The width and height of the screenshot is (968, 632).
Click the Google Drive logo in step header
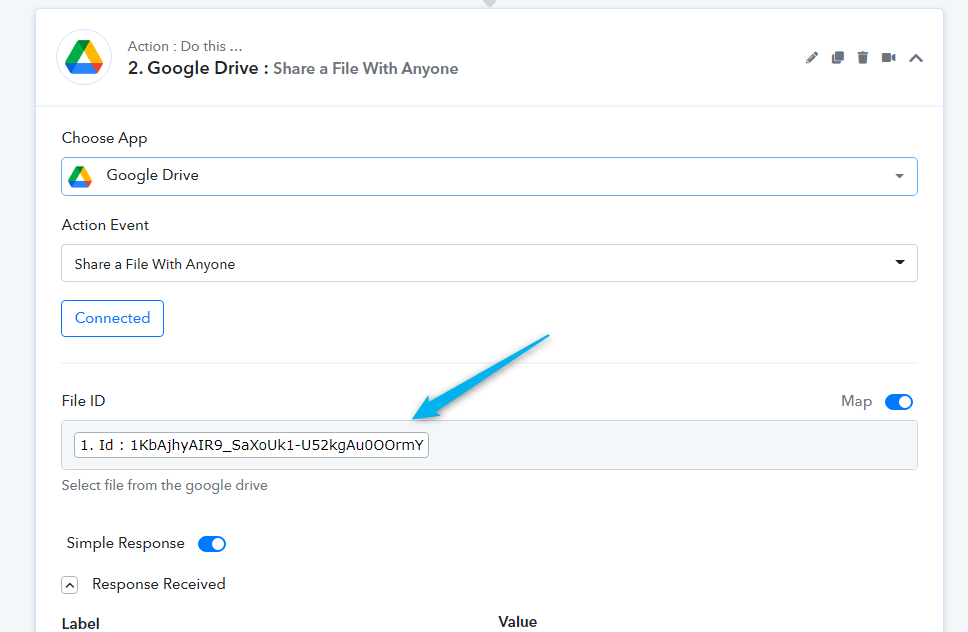[84, 57]
